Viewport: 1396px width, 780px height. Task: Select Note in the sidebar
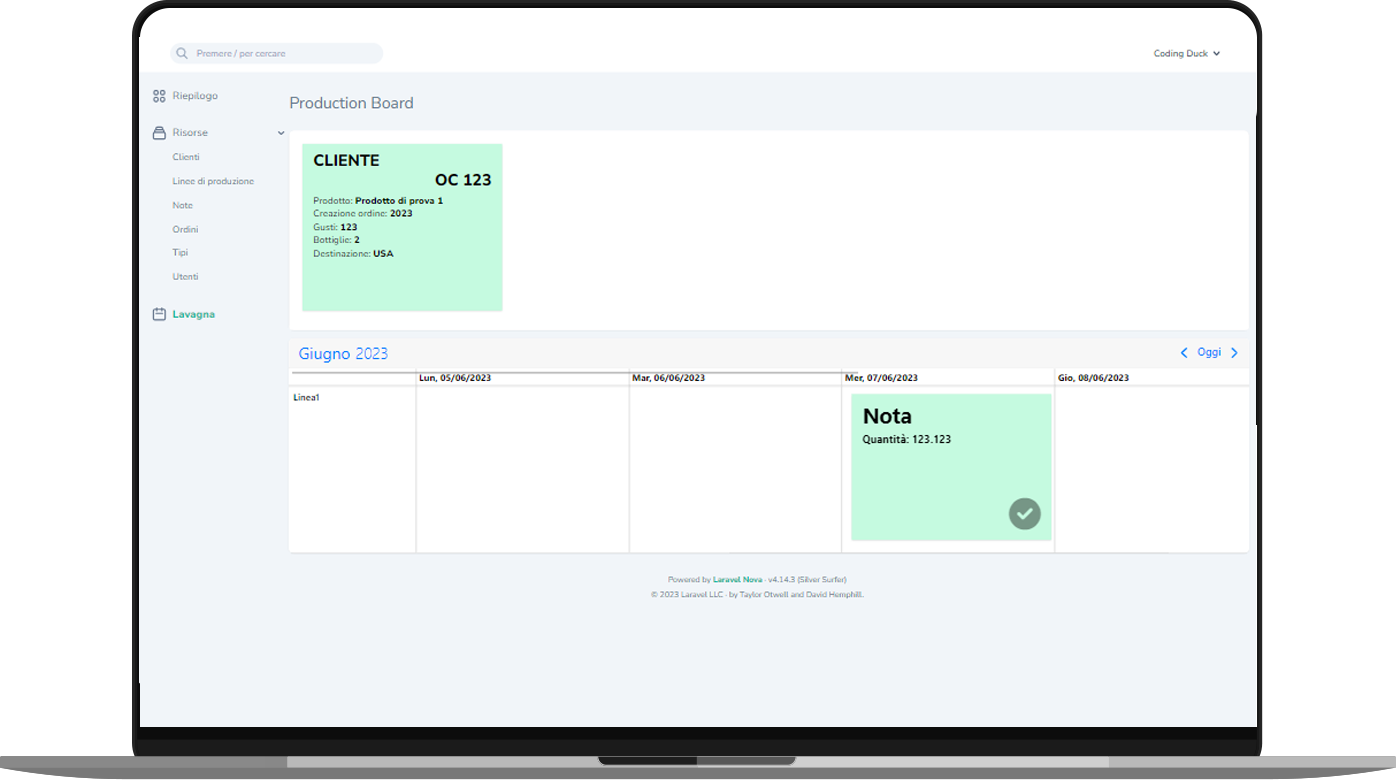(182, 205)
